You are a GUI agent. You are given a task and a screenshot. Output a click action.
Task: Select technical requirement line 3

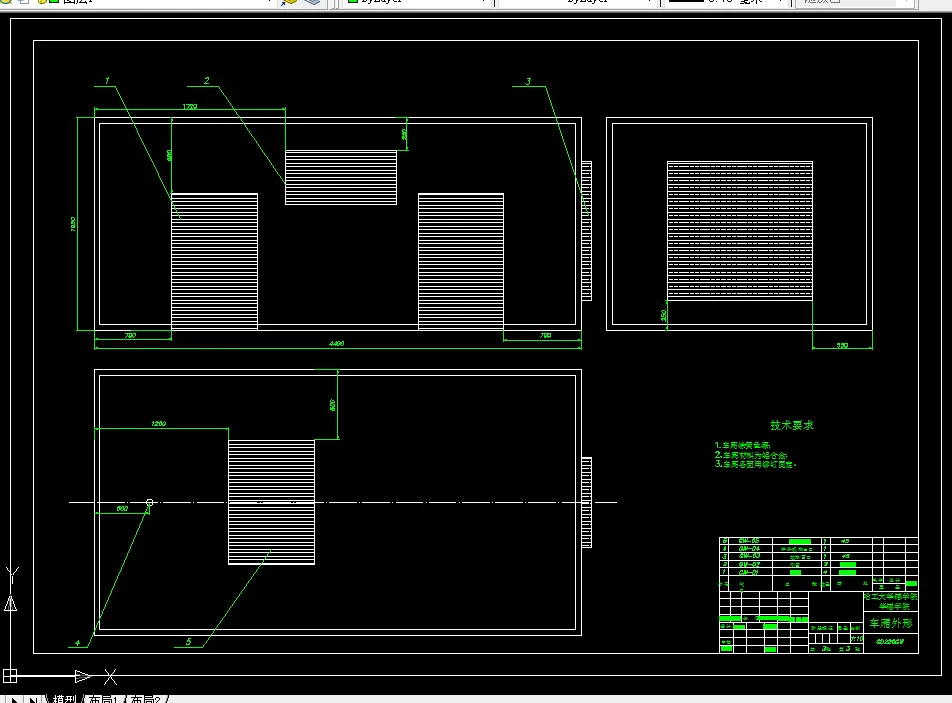(x=755, y=464)
